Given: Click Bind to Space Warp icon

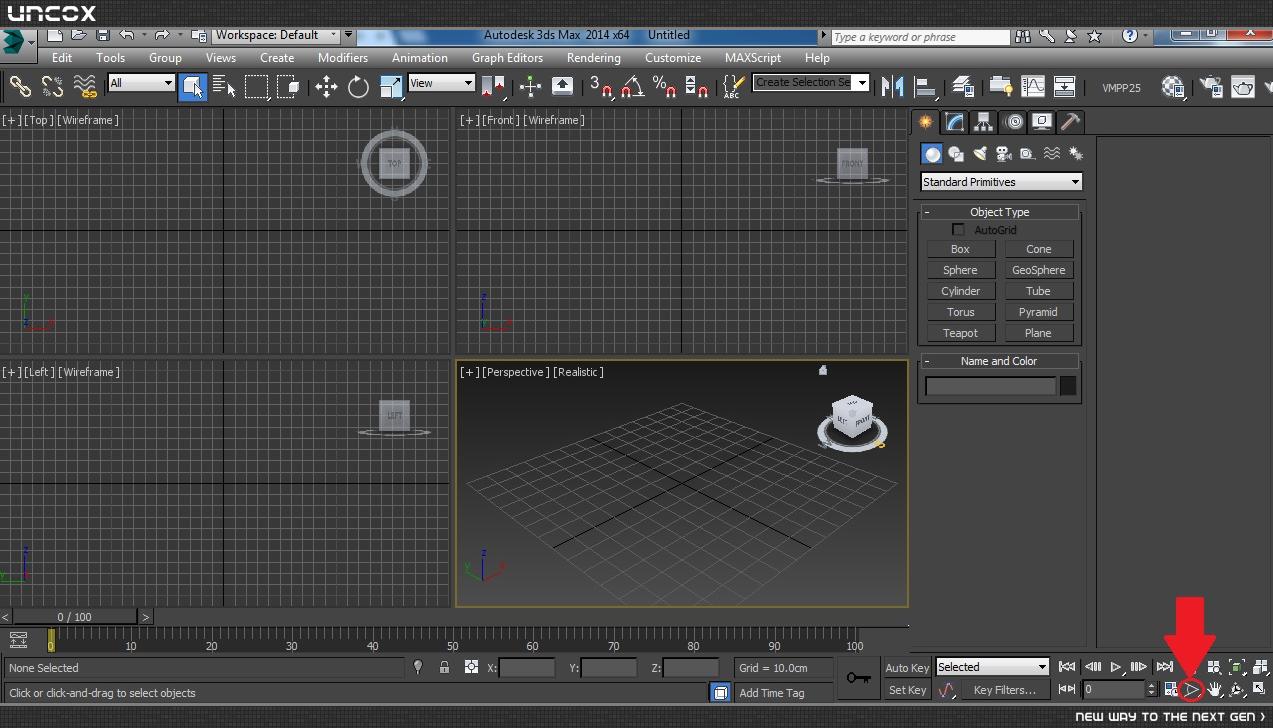Looking at the screenshot, I should coord(85,87).
